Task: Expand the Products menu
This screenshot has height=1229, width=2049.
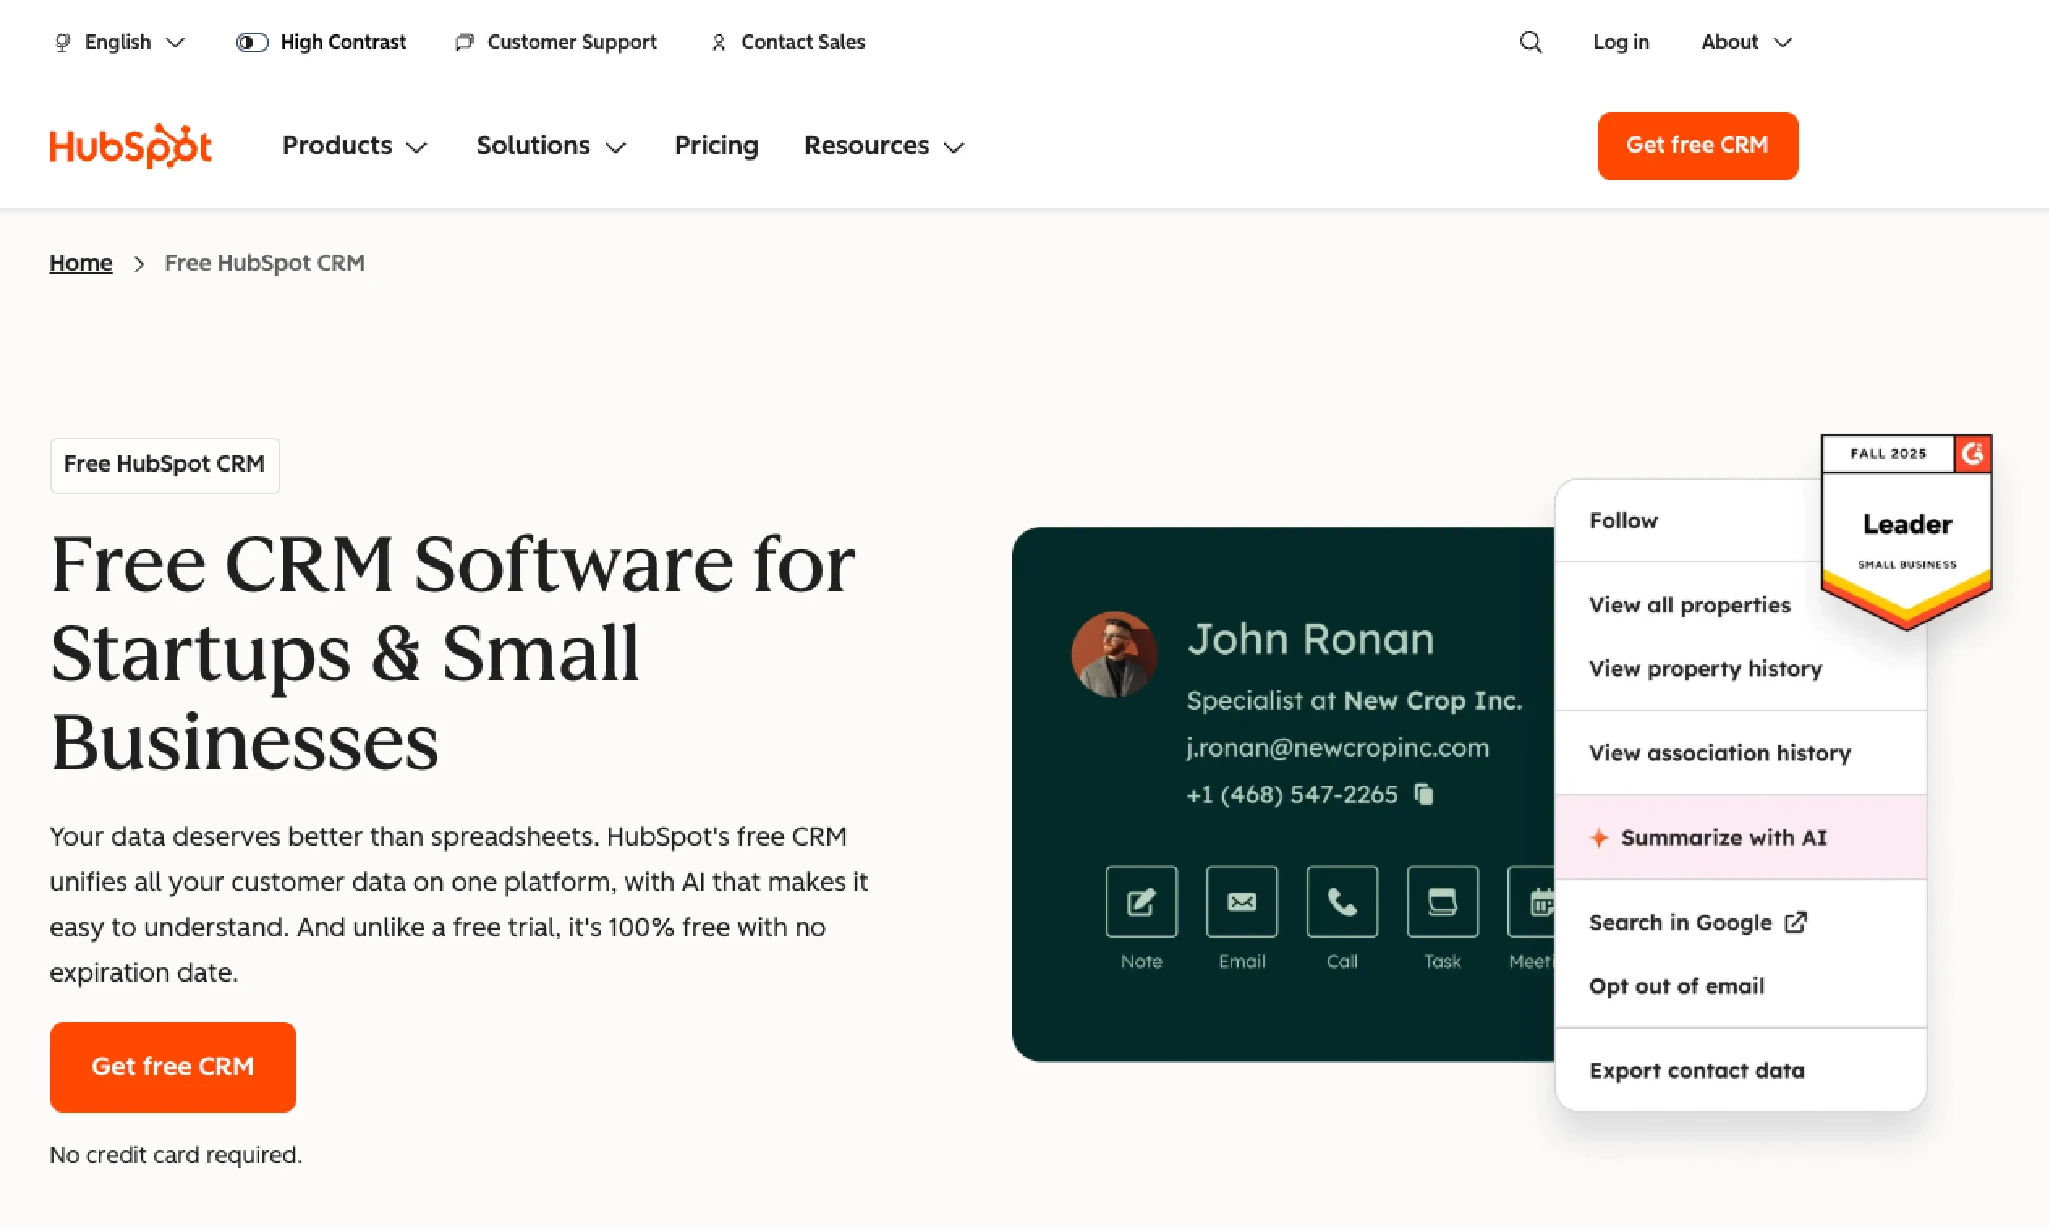Action: pos(354,146)
